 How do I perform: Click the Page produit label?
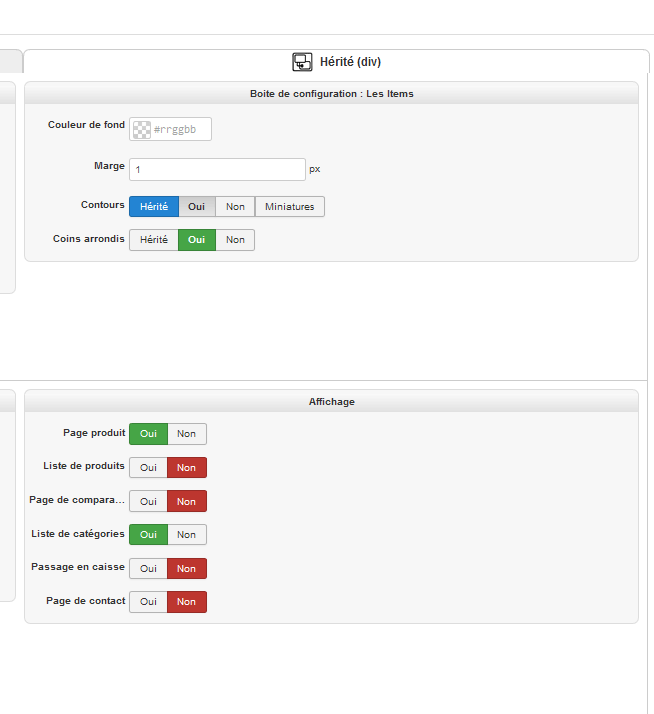coord(94,433)
